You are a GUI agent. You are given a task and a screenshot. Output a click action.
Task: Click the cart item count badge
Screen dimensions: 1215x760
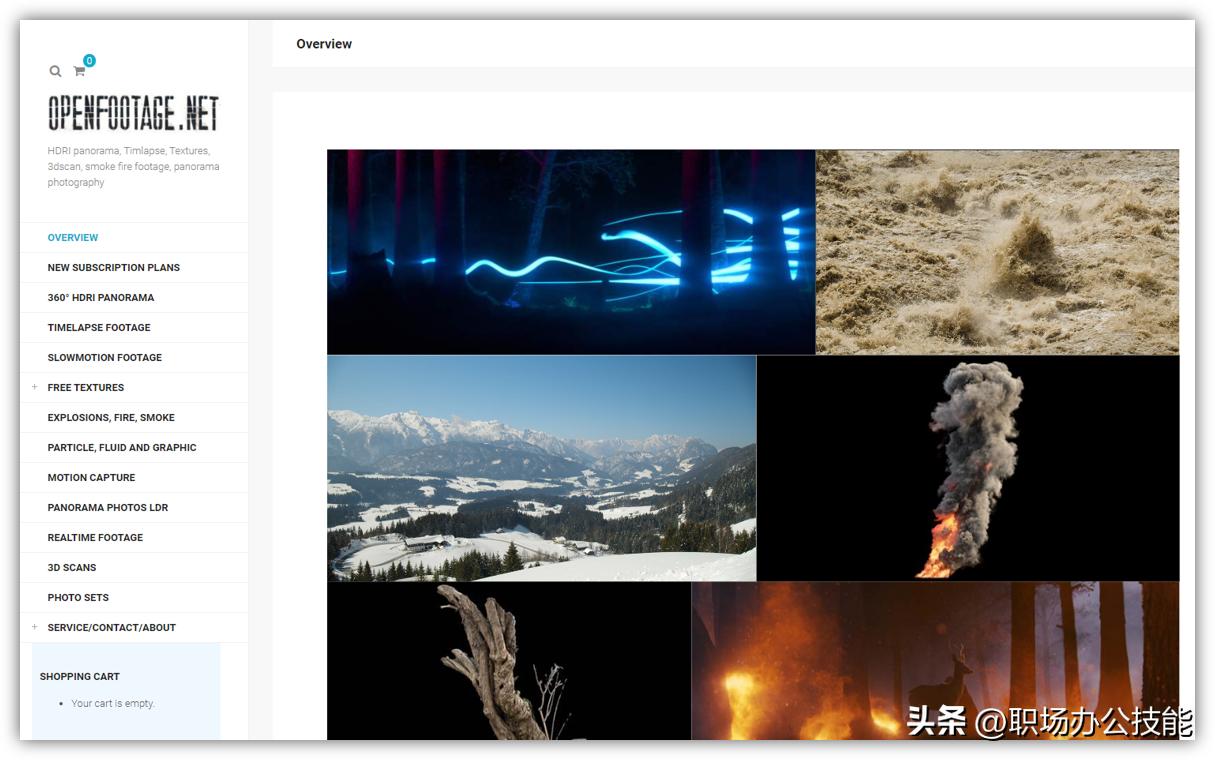coord(89,61)
